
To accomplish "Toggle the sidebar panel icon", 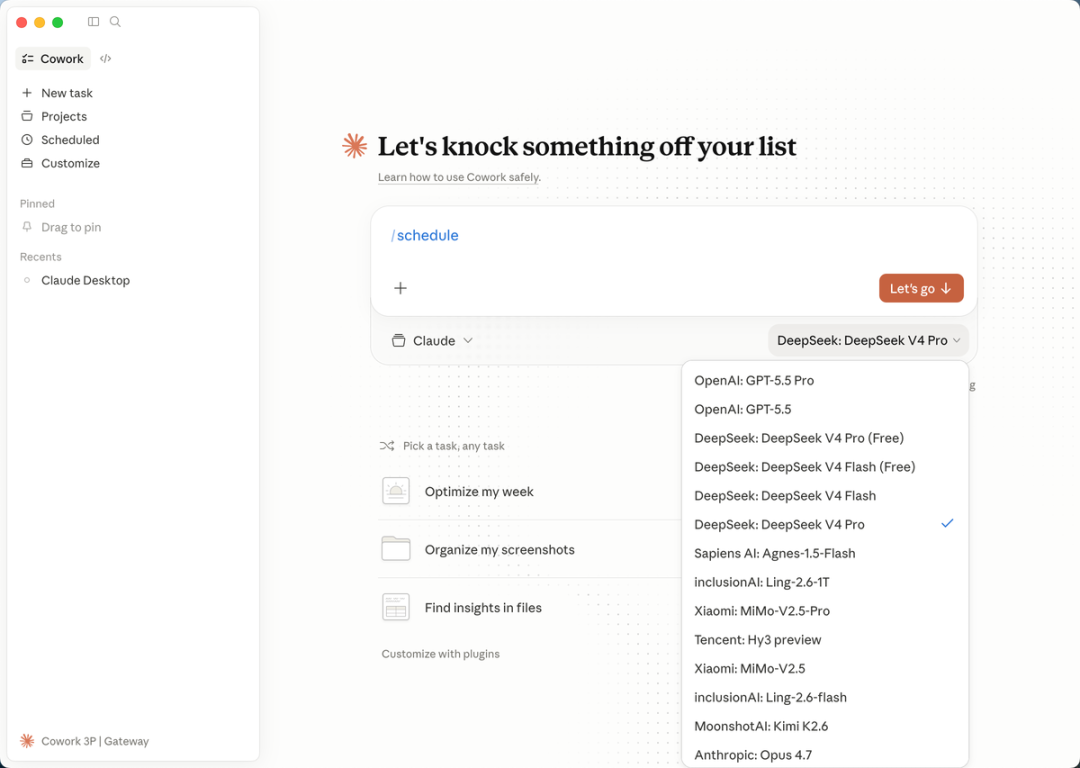I will [93, 22].
